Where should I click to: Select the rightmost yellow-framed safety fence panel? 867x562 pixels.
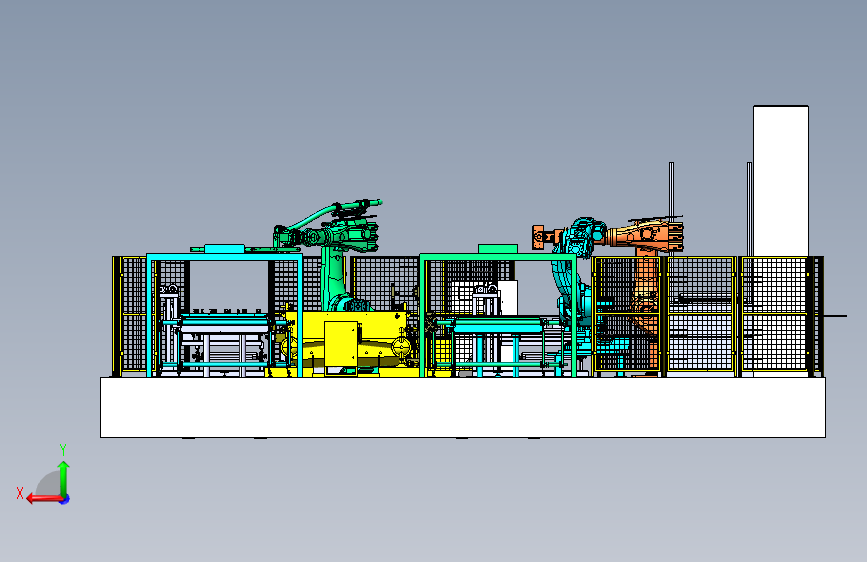[x=774, y=314]
